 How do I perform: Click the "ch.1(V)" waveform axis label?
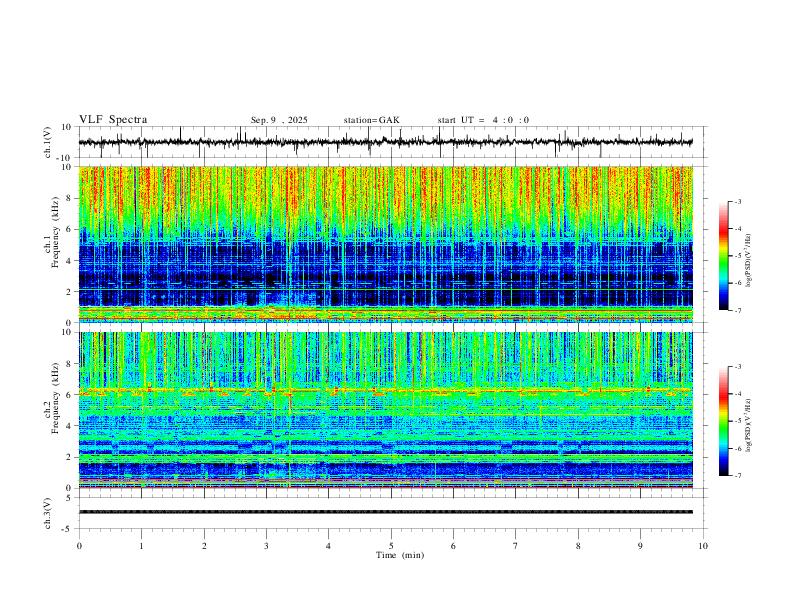click(x=48, y=142)
